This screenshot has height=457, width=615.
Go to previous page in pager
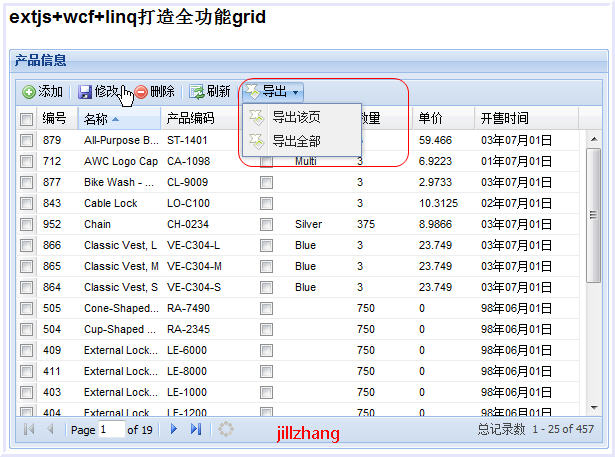pyautogui.click(x=50, y=429)
